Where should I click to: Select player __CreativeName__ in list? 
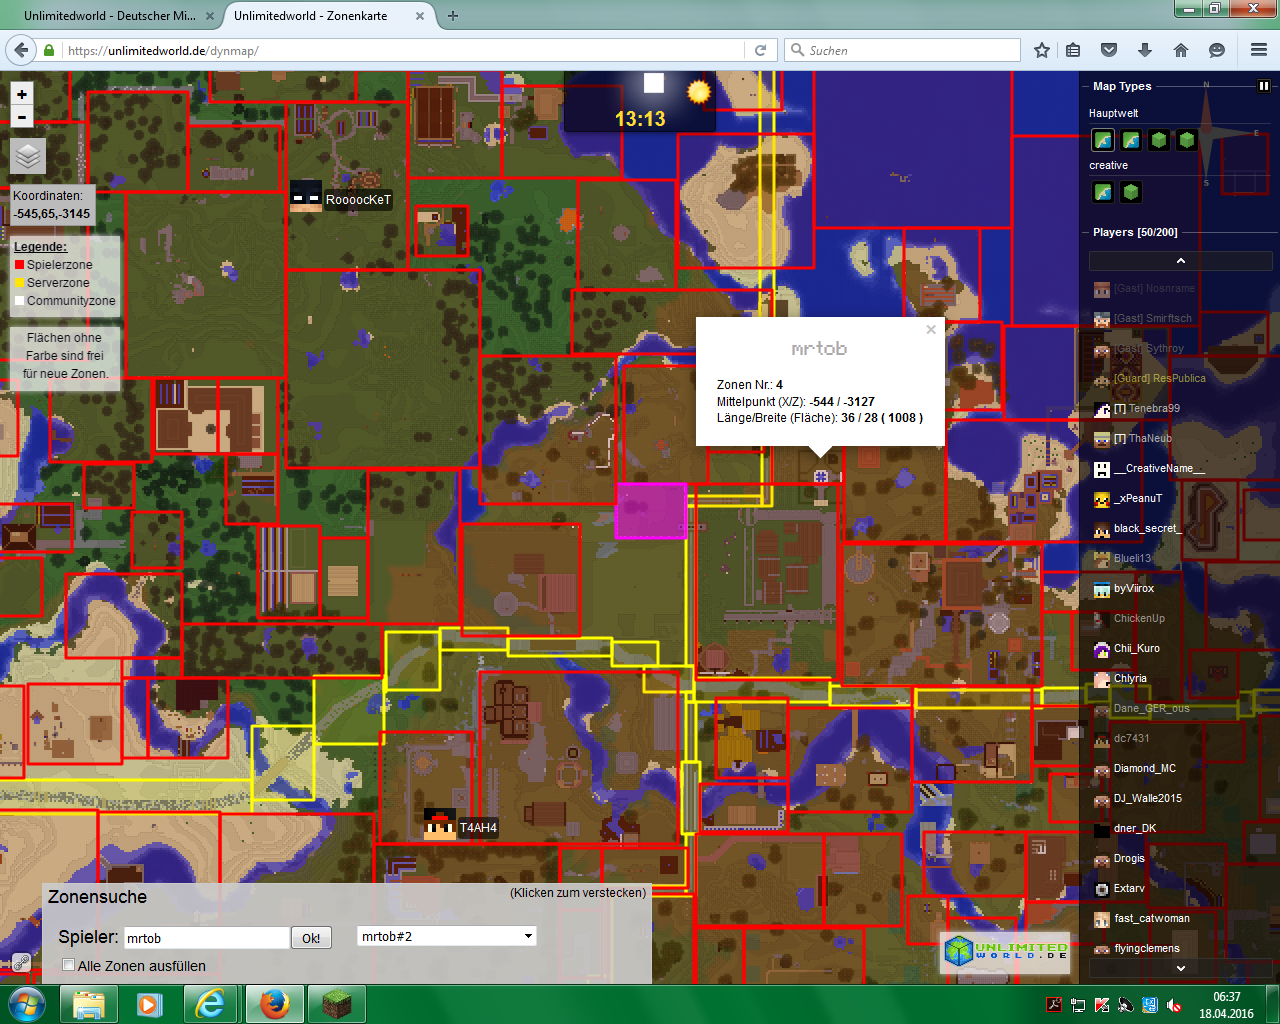pyautogui.click(x=1149, y=468)
